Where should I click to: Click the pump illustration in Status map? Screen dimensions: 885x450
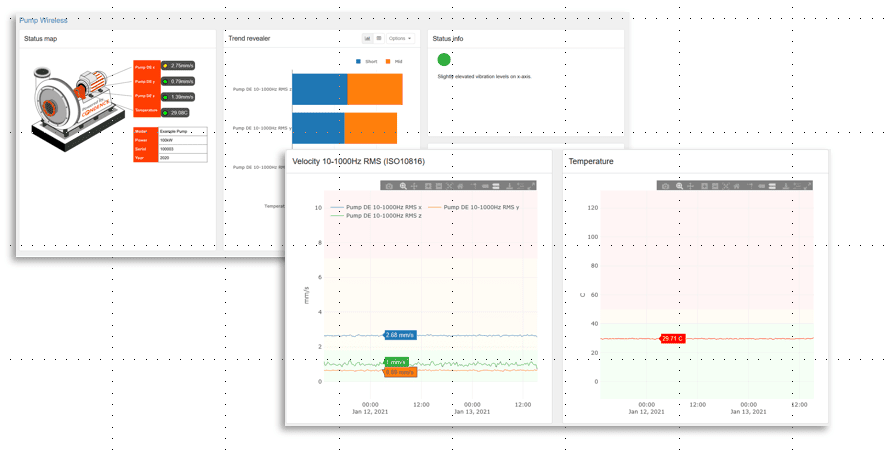75,105
